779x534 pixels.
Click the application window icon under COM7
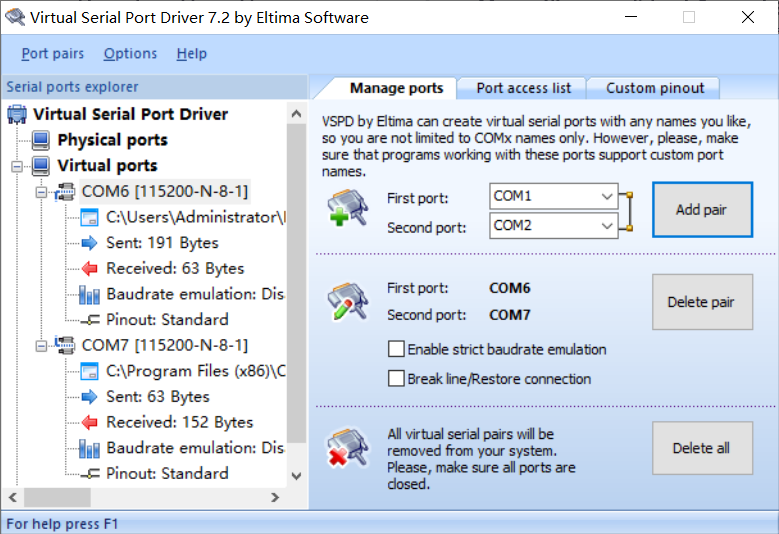pyautogui.click(x=89, y=372)
